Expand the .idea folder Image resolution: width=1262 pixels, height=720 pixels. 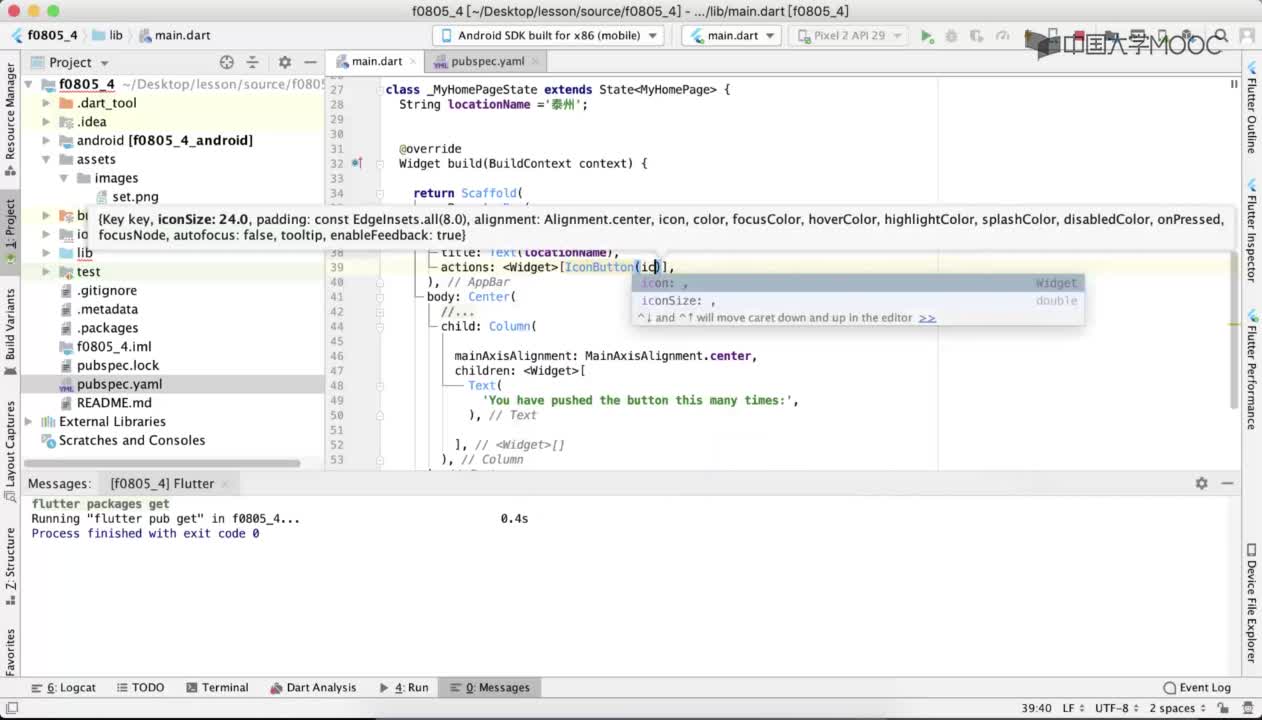[47, 122]
